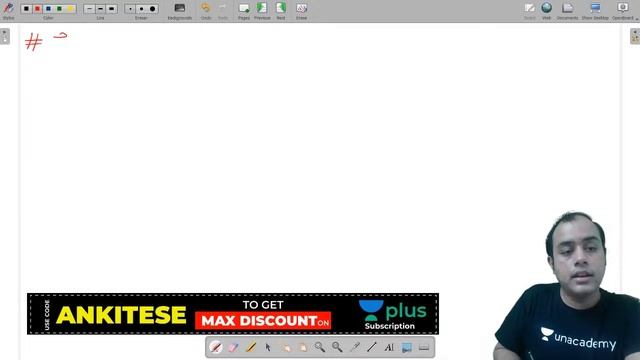
Task: Select the Text tool
Action: tap(389, 347)
